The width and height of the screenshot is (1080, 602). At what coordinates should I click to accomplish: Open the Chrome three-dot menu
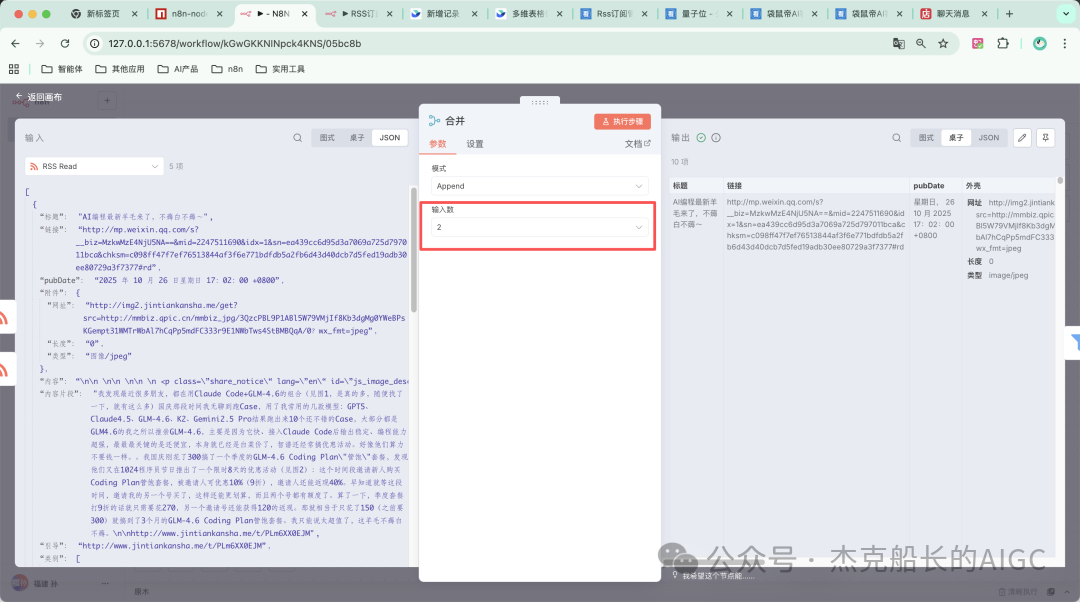coord(1065,43)
